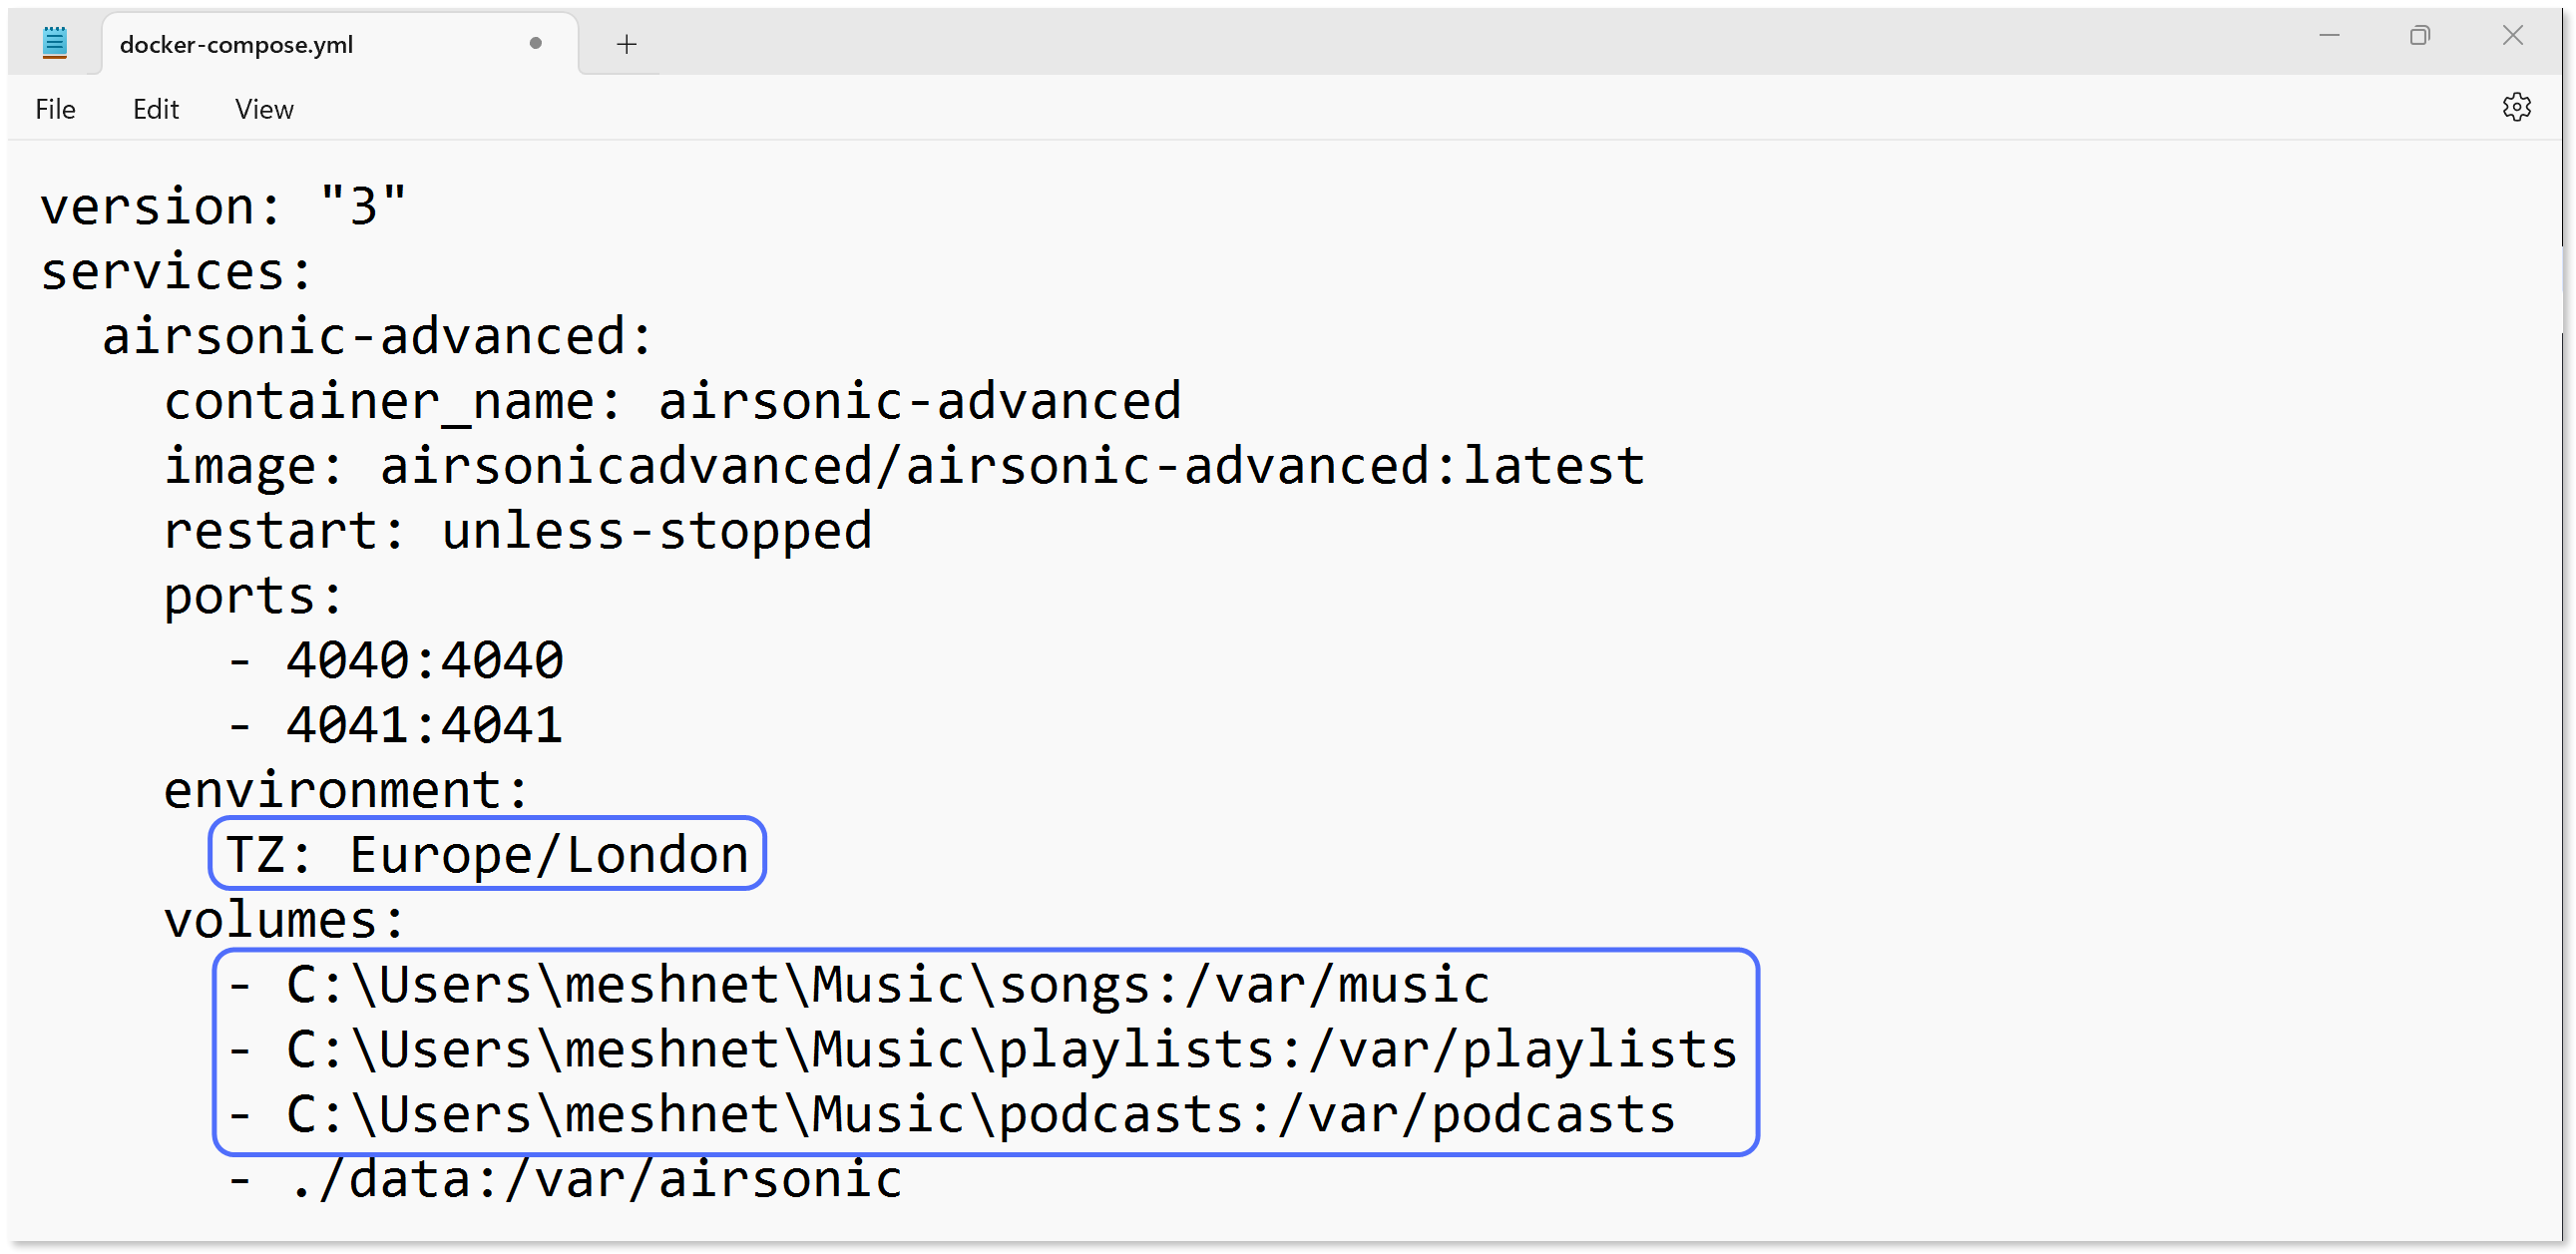
Task: Open Settings via the gear icon
Action: pyautogui.click(x=2518, y=108)
